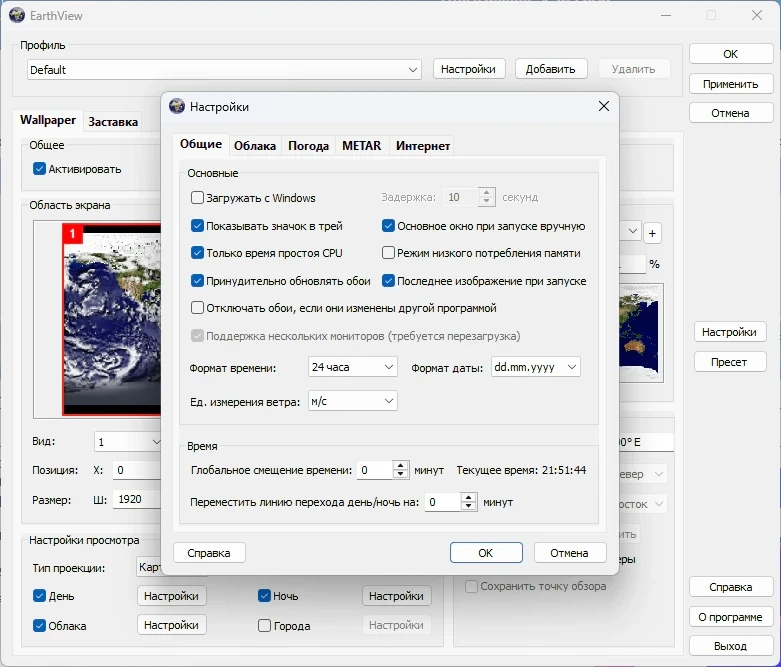Click profile Настройки button next to Default
Screen dimensions: 781x667
tap(469, 69)
